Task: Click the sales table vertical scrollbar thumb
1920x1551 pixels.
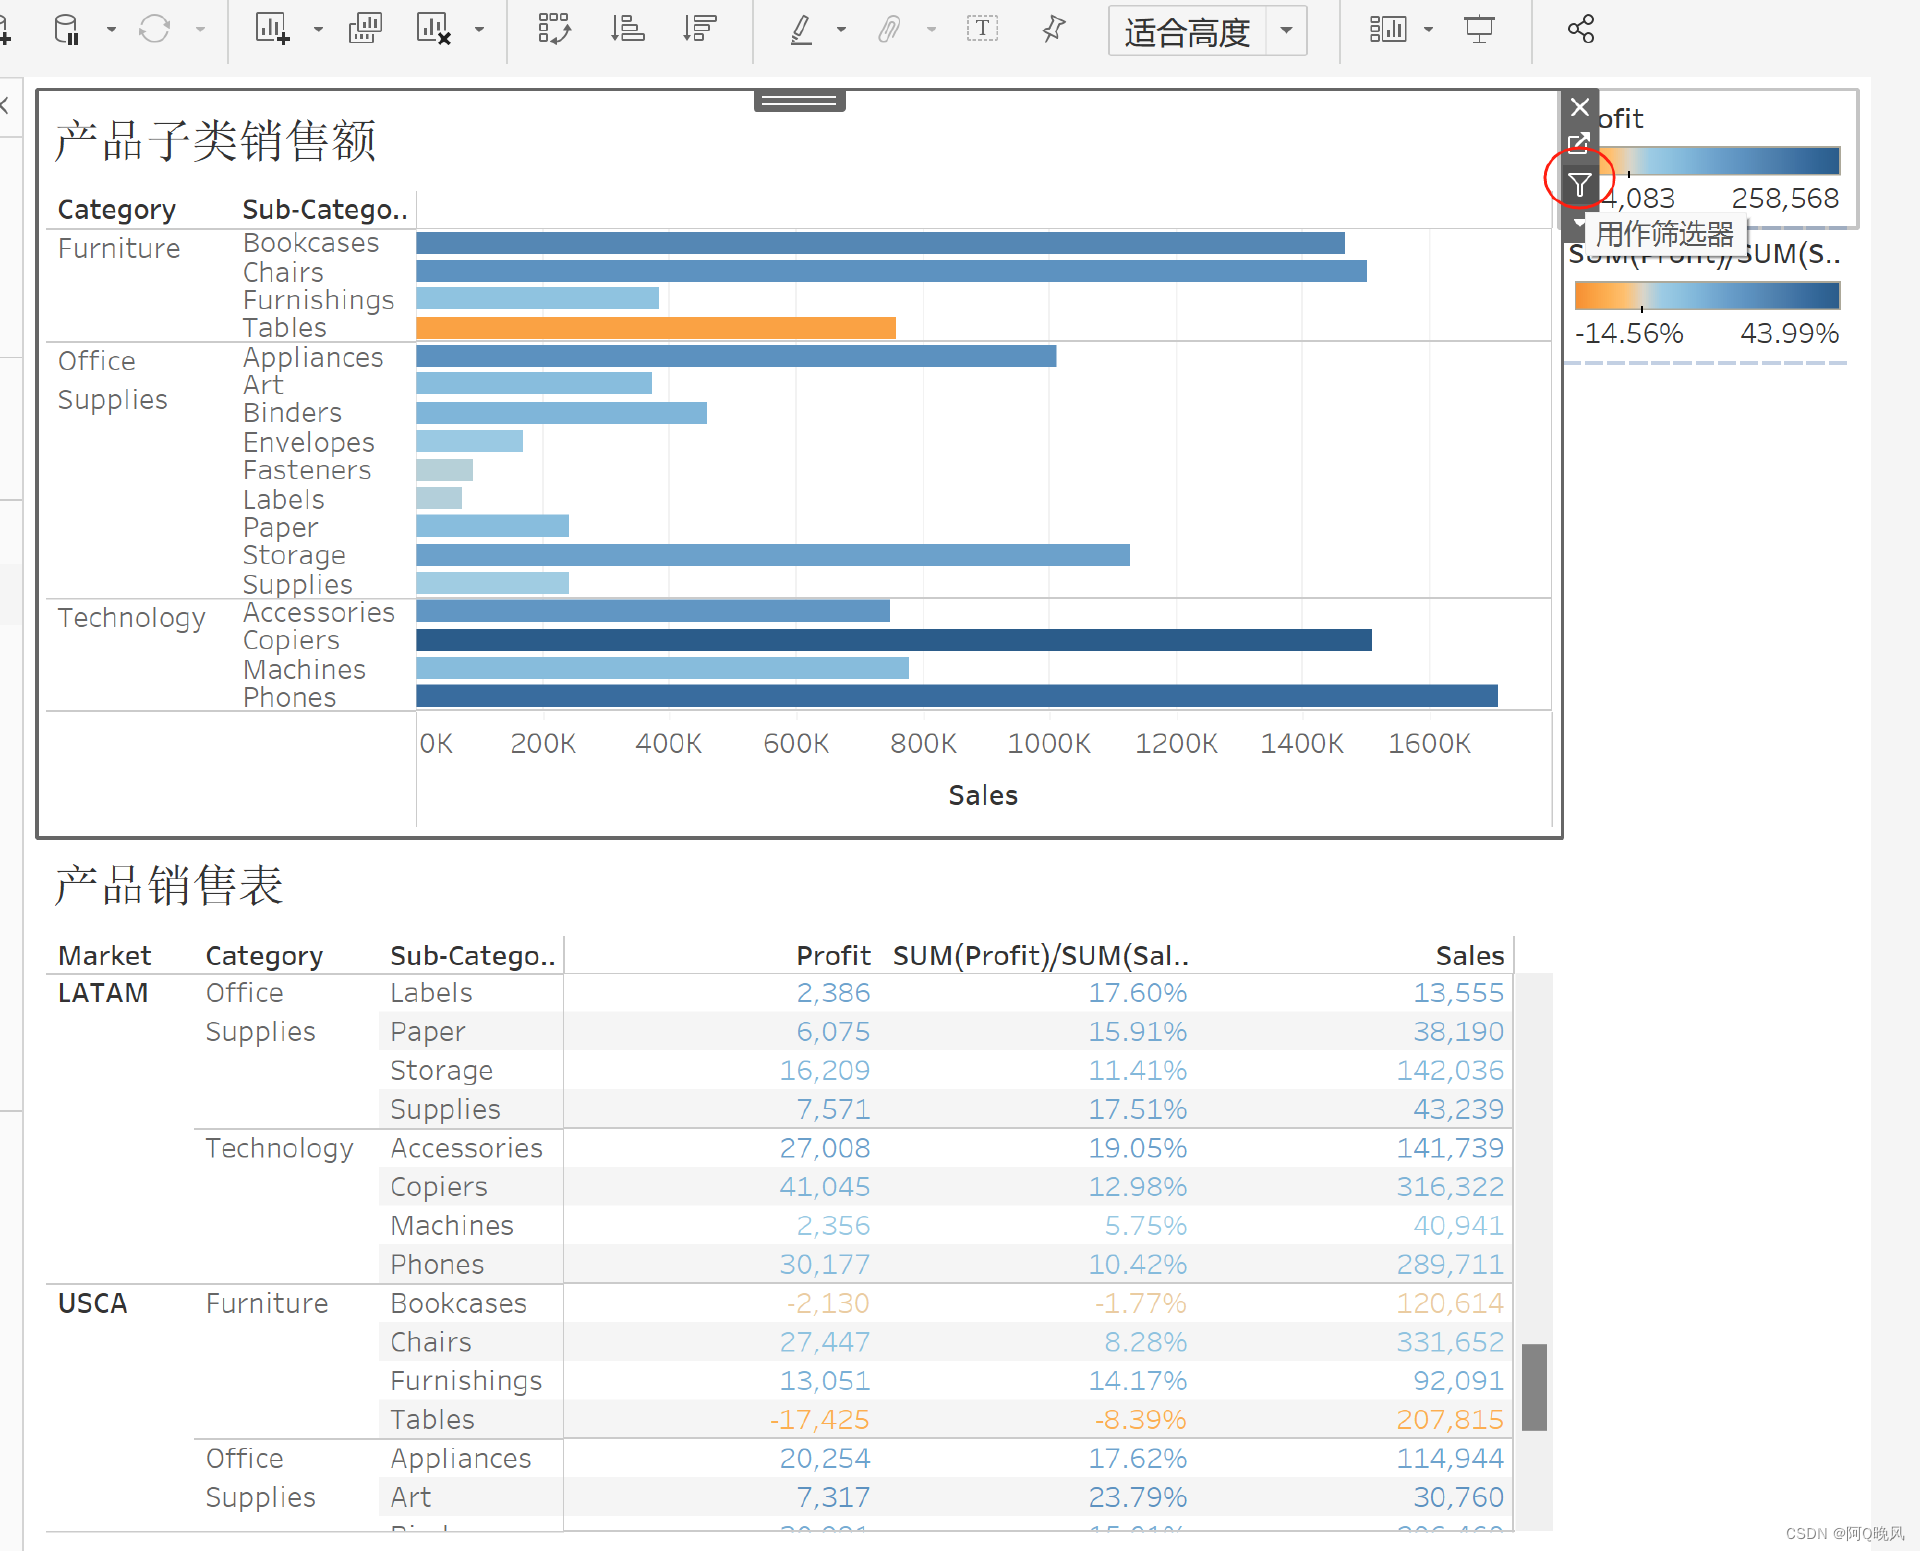Action: coord(1534,1386)
